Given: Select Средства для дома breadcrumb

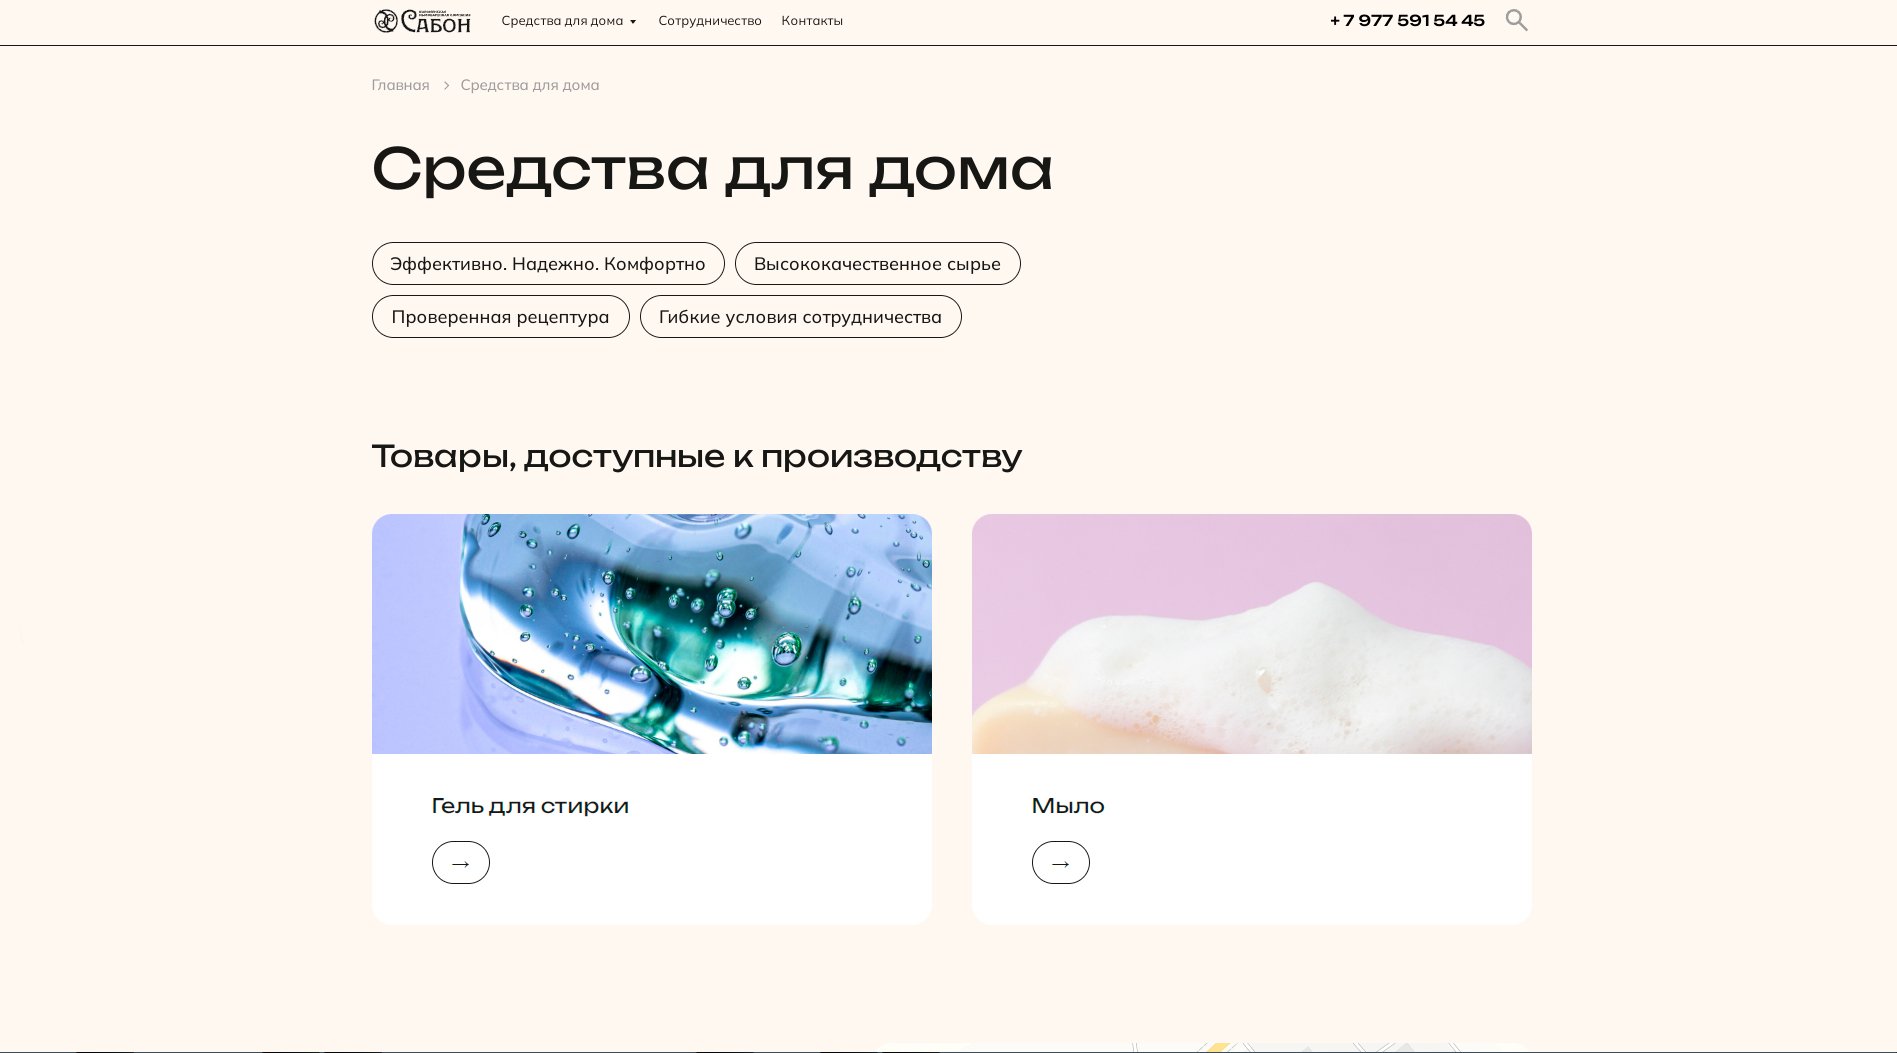Looking at the screenshot, I should pyautogui.click(x=530, y=85).
